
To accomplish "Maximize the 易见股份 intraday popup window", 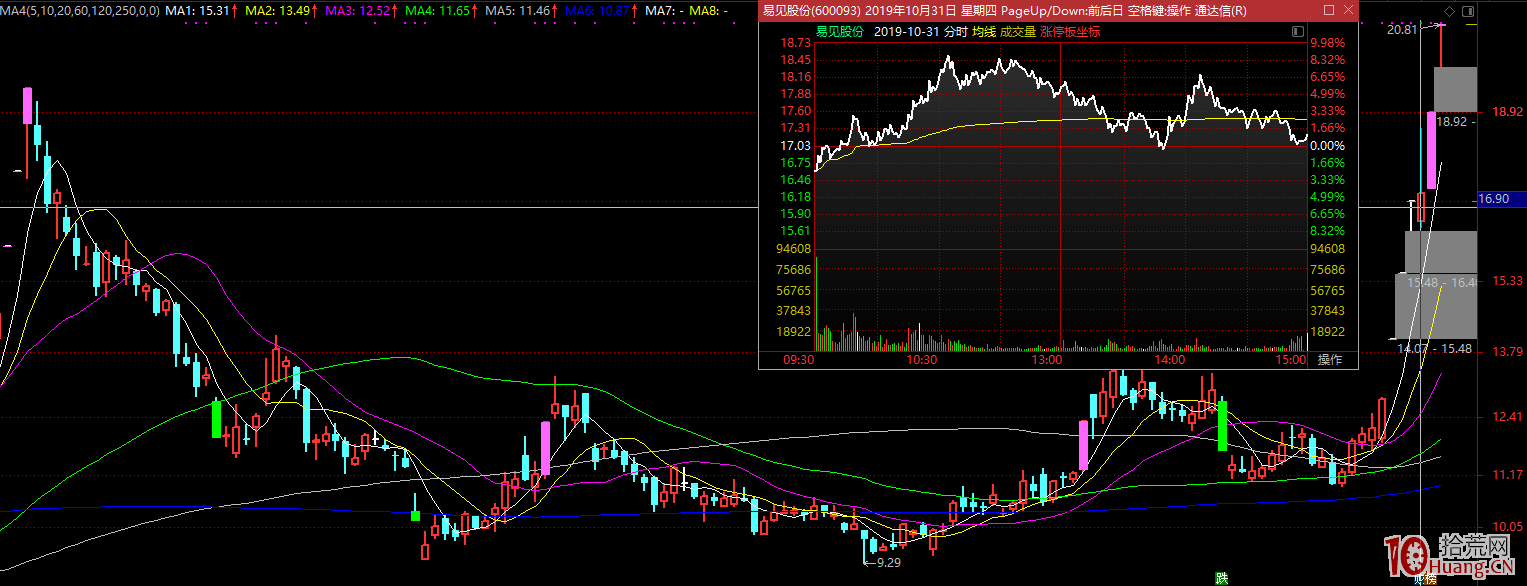I will coord(1329,11).
